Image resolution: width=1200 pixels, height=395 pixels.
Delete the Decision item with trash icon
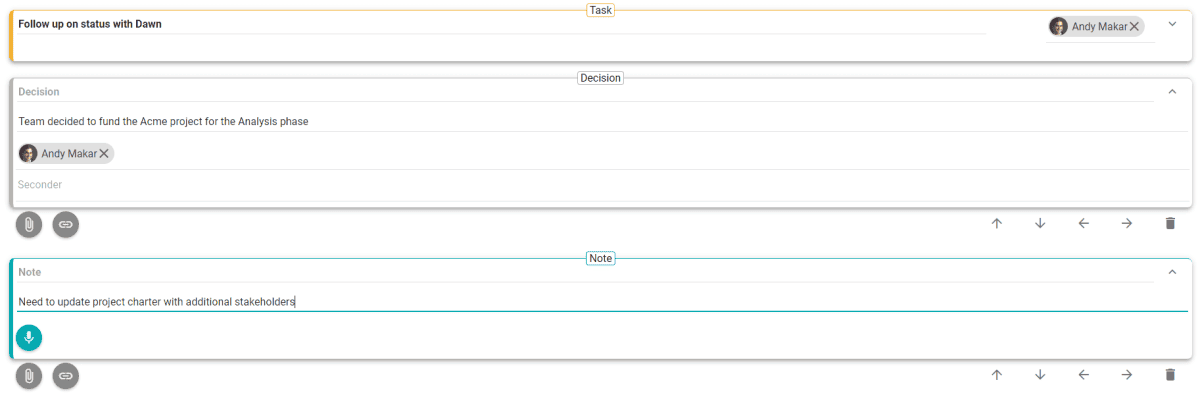pos(1170,223)
